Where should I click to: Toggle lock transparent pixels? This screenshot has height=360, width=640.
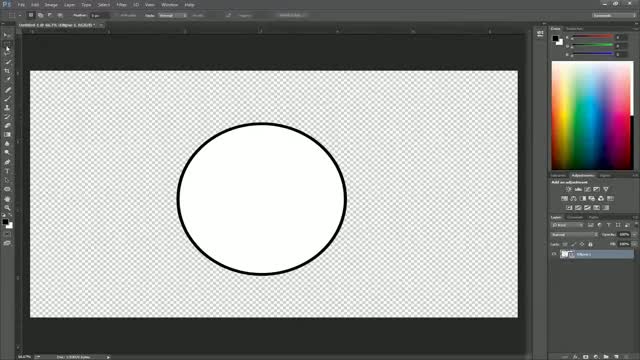point(565,244)
